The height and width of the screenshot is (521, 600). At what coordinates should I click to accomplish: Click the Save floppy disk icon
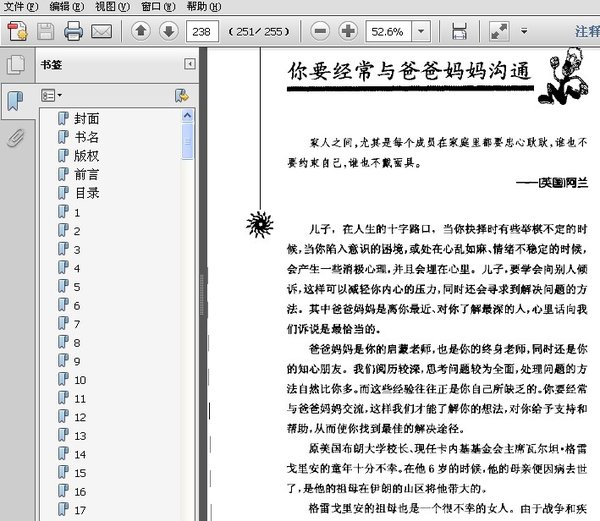pos(46,31)
